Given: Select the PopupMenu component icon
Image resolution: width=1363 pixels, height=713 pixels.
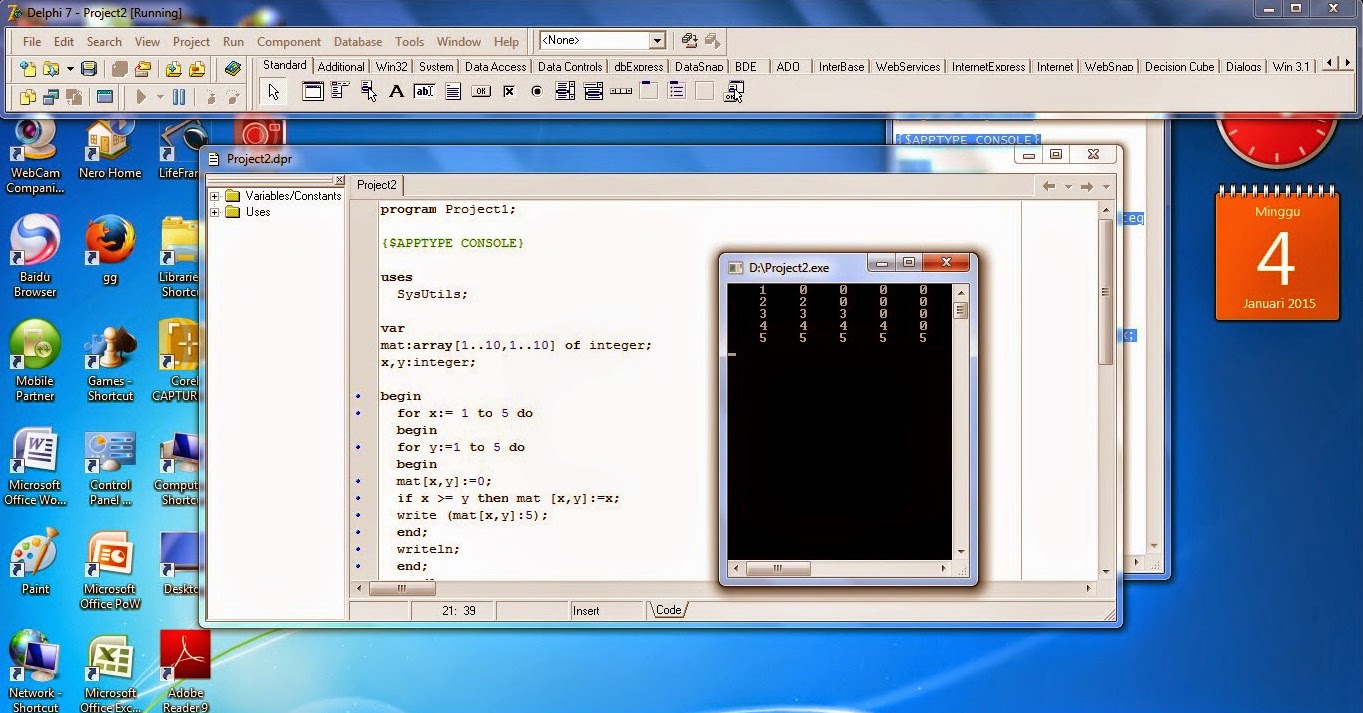Looking at the screenshot, I should [x=369, y=91].
